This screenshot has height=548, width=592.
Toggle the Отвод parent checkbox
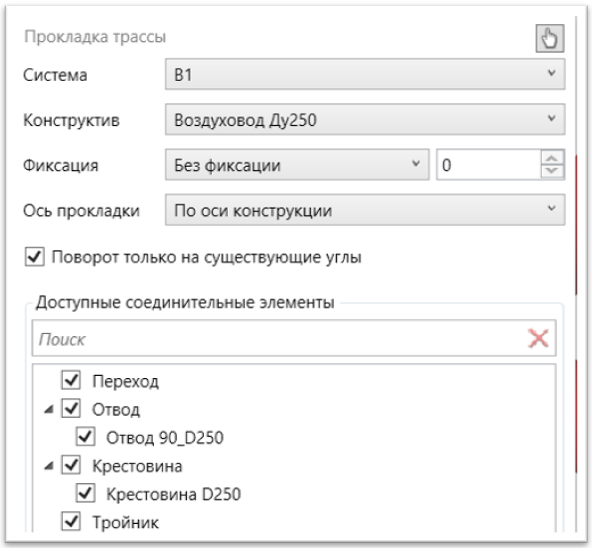(x=71, y=409)
